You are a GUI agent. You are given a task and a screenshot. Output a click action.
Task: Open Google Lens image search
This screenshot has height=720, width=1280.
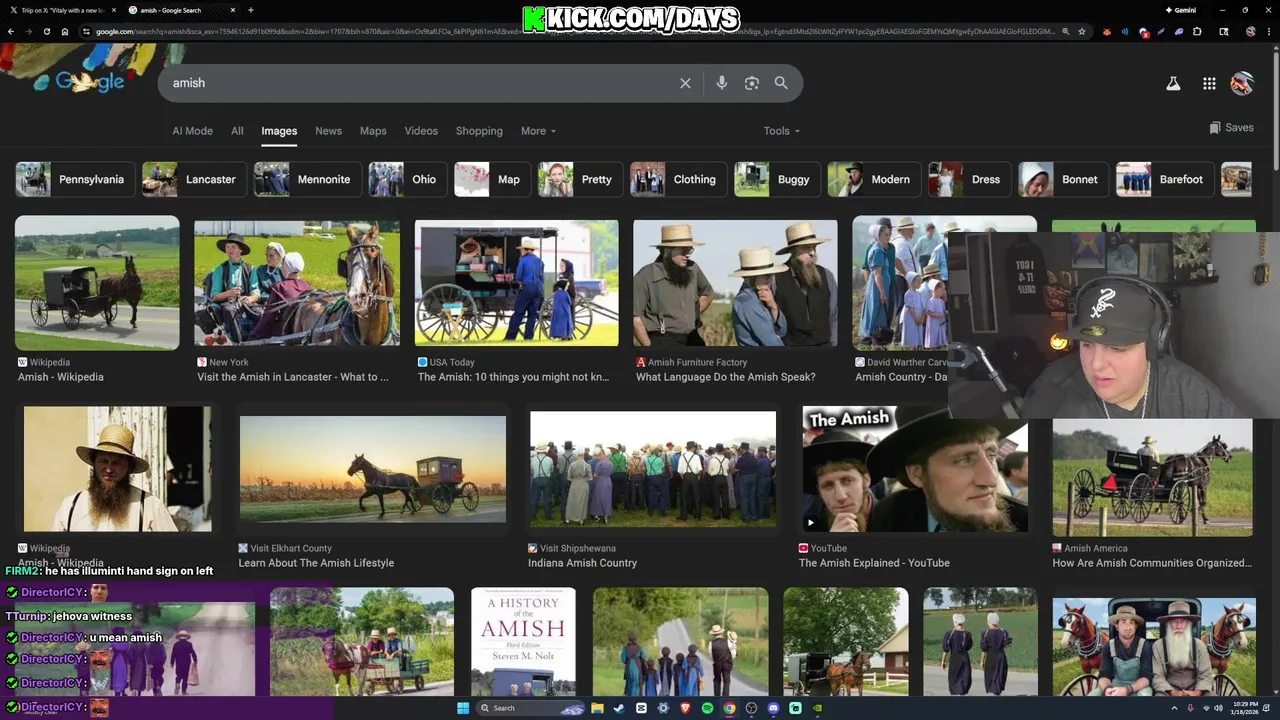[752, 83]
